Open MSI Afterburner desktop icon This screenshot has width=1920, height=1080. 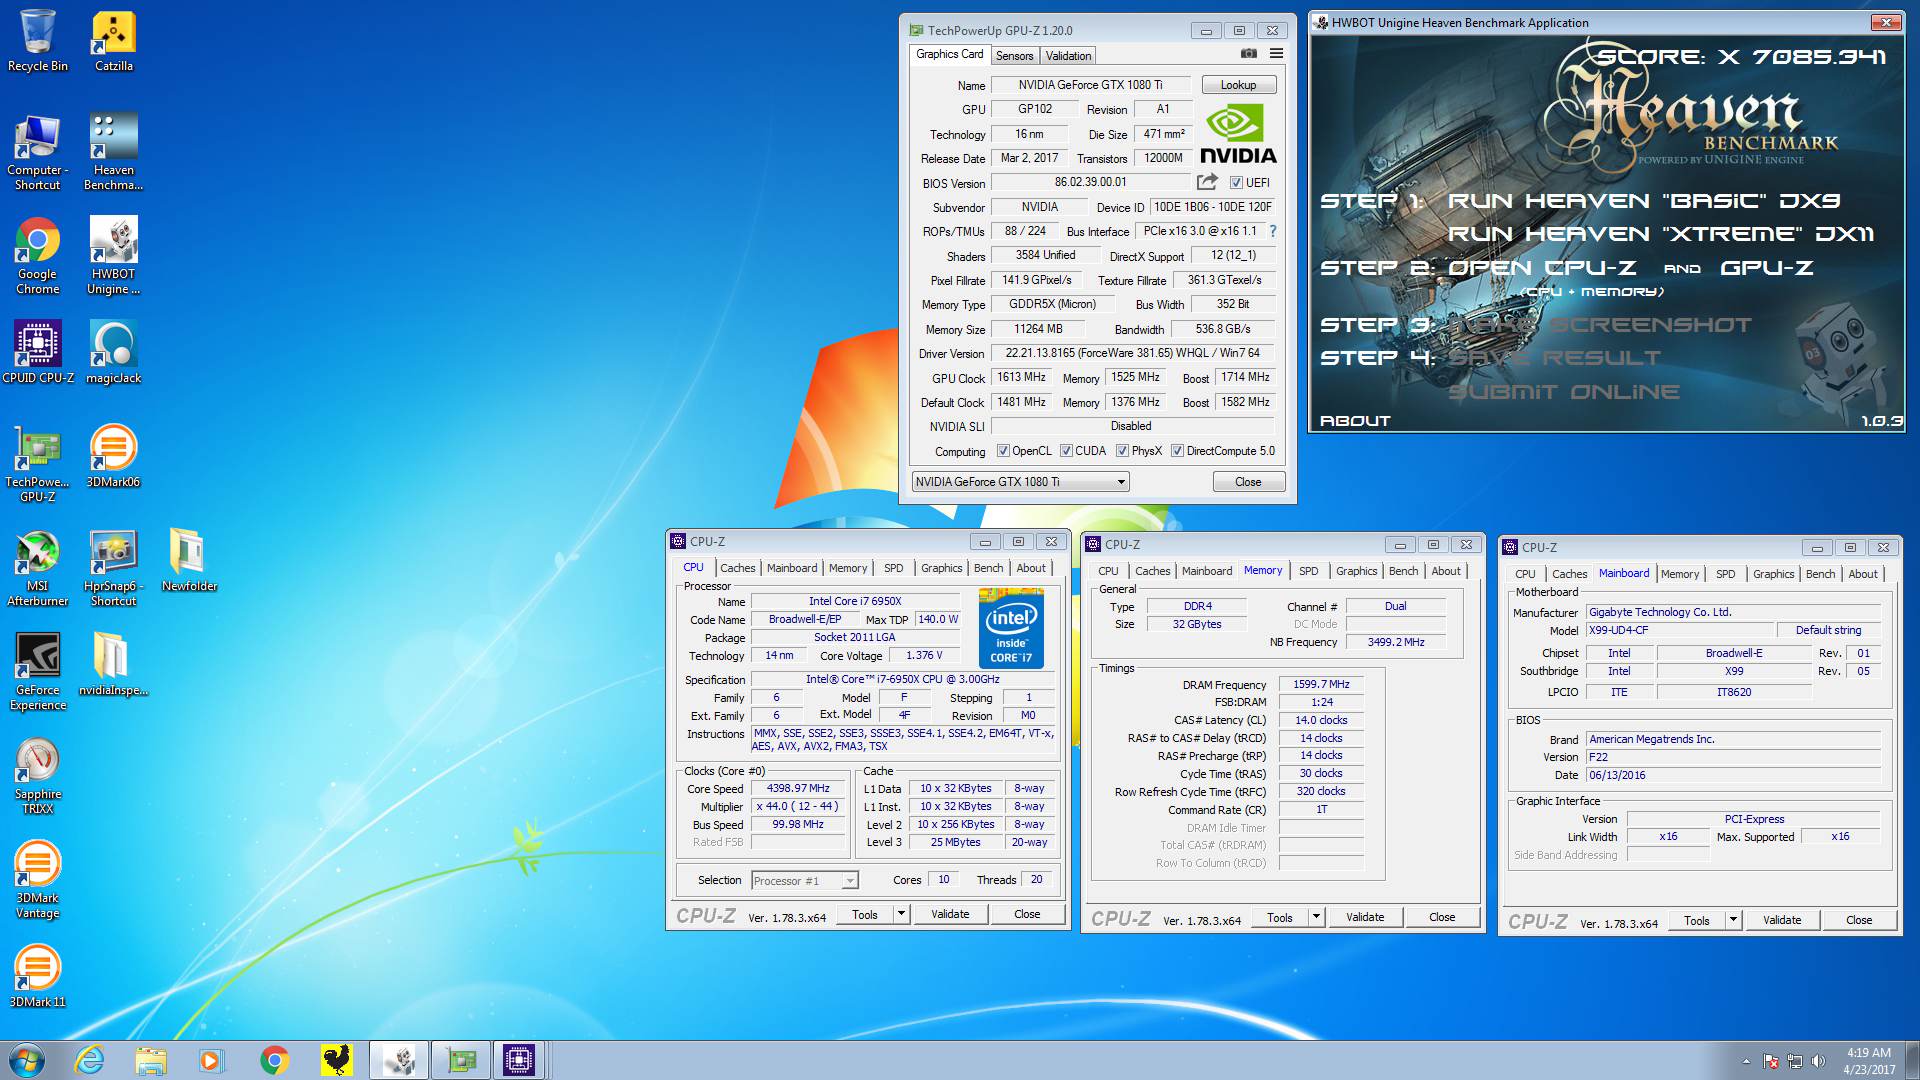click(38, 568)
